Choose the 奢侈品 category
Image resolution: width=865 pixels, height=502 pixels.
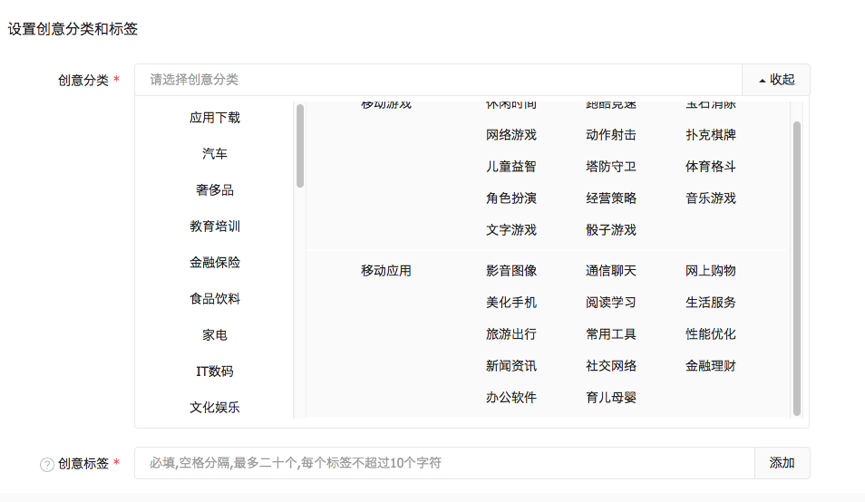(215, 190)
